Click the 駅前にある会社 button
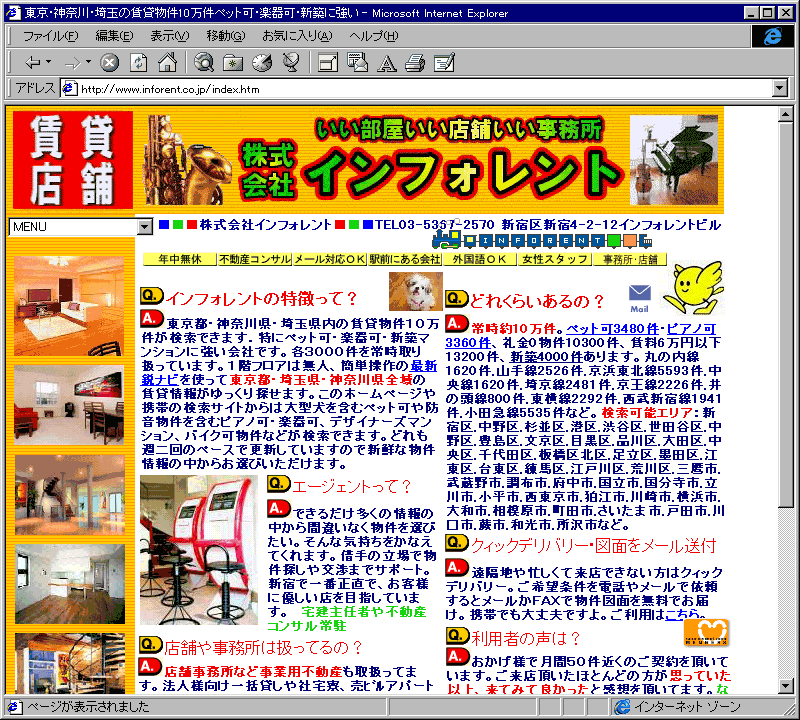Image resolution: width=800 pixels, height=720 pixels. pos(405,259)
